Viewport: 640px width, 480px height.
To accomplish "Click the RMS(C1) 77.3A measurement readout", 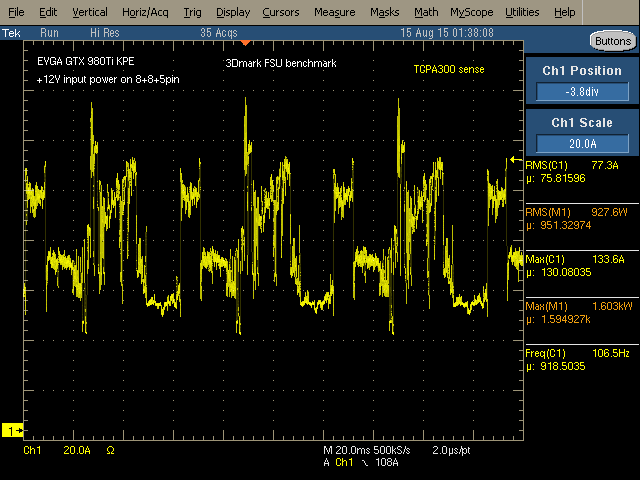I will pos(572,165).
